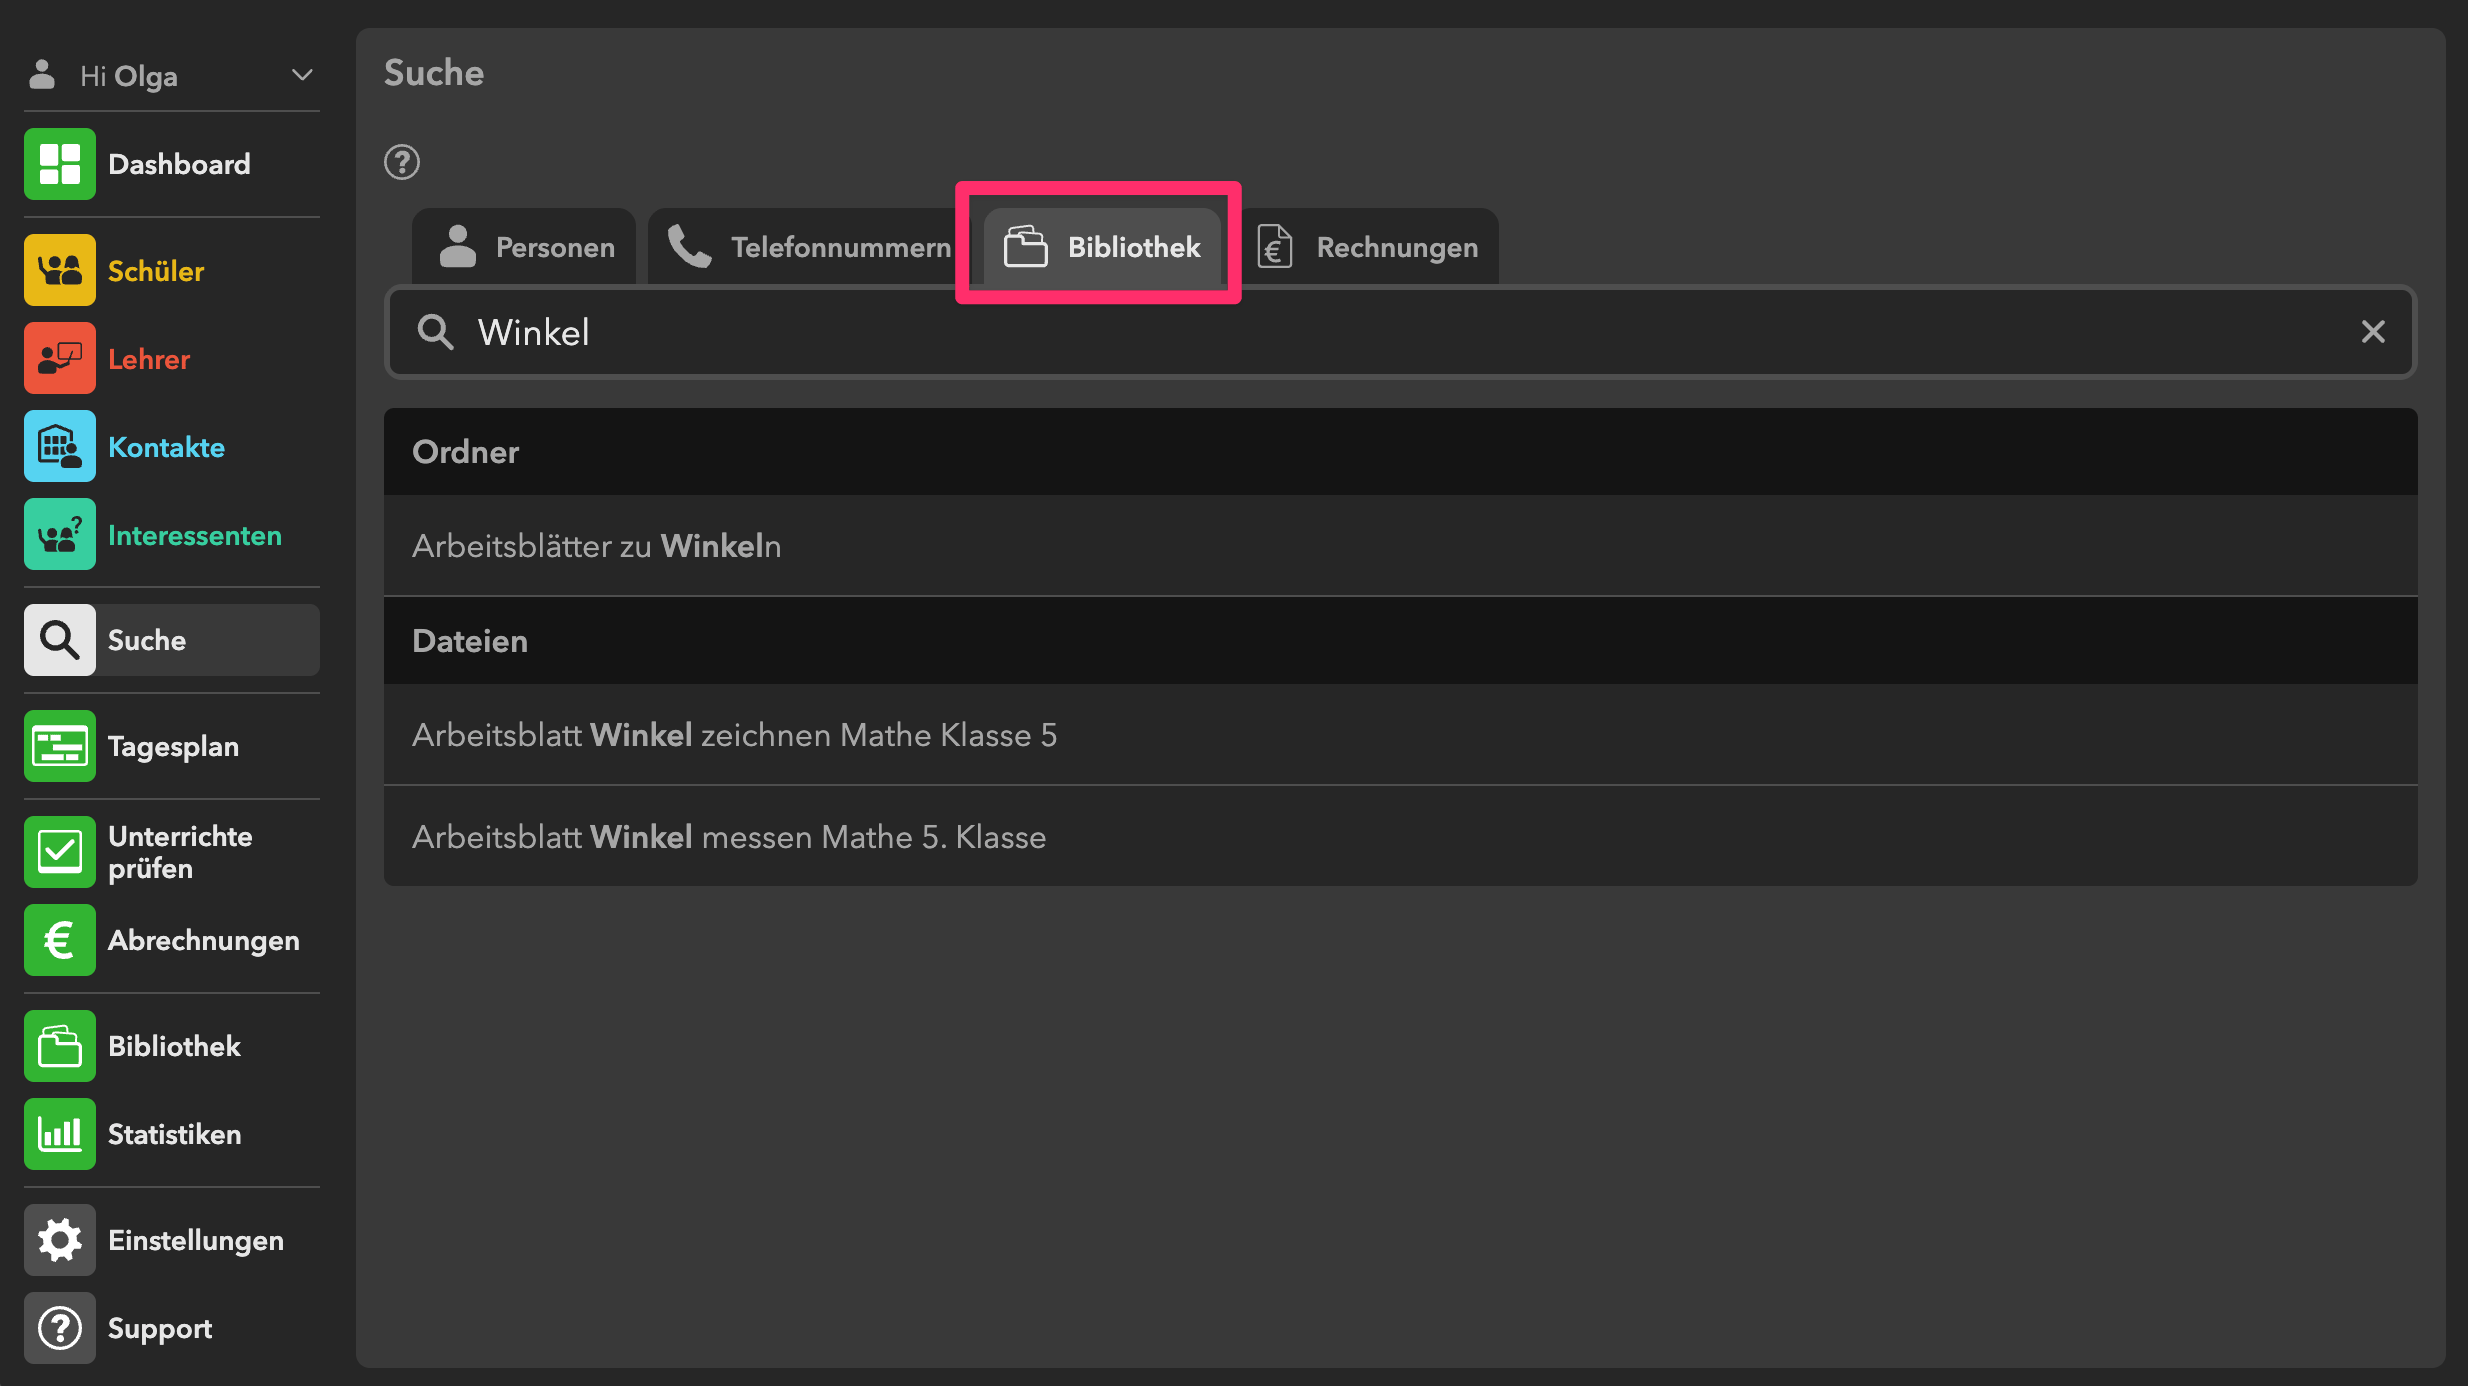Viewport: 2468px width, 1386px height.
Task: Switch to the Personen tab
Action: pos(527,247)
